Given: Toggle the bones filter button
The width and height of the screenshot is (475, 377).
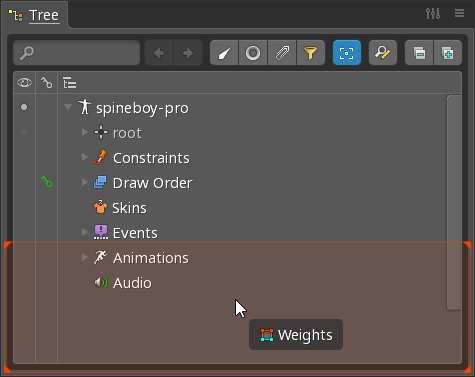Looking at the screenshot, I should [x=224, y=53].
